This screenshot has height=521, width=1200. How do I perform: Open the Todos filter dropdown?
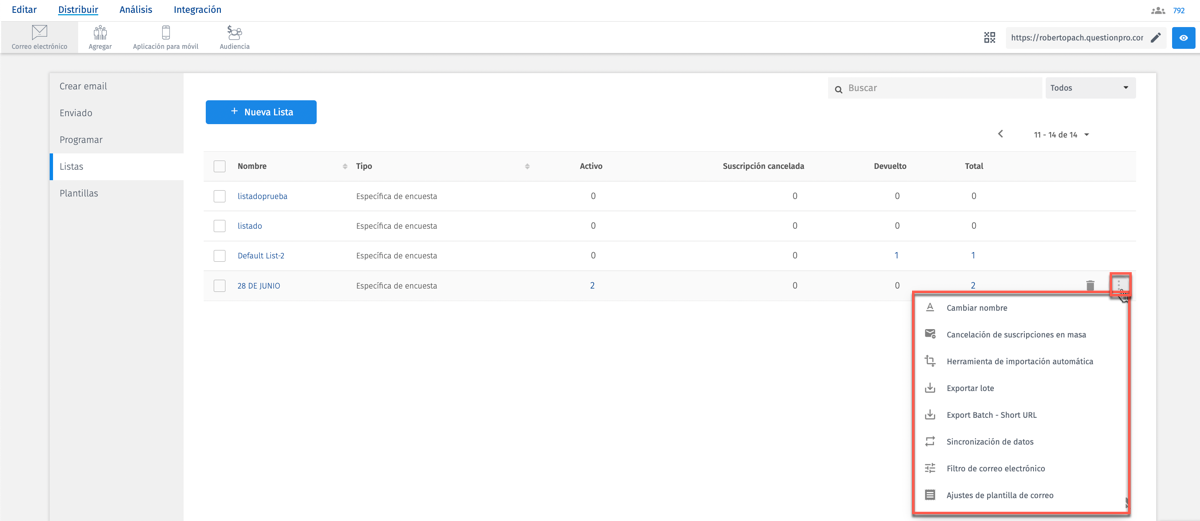1090,88
